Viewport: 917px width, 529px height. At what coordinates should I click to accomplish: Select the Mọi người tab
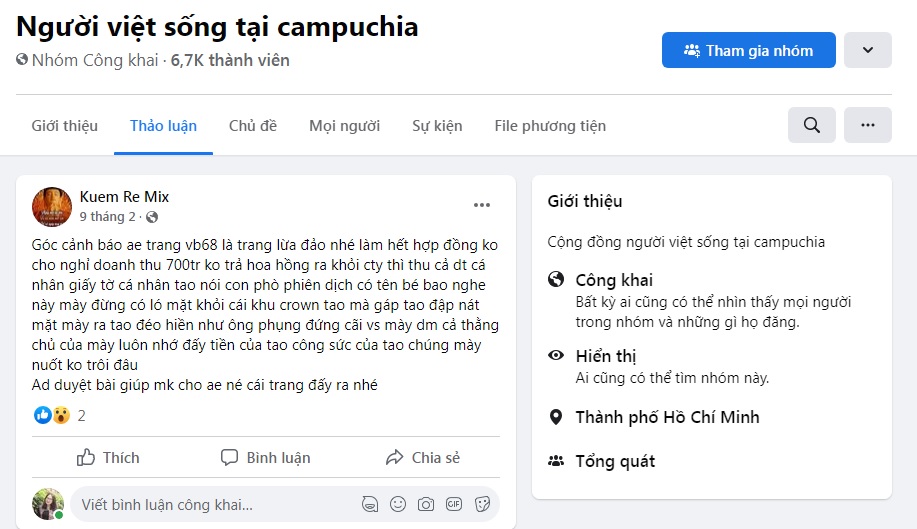tap(344, 126)
